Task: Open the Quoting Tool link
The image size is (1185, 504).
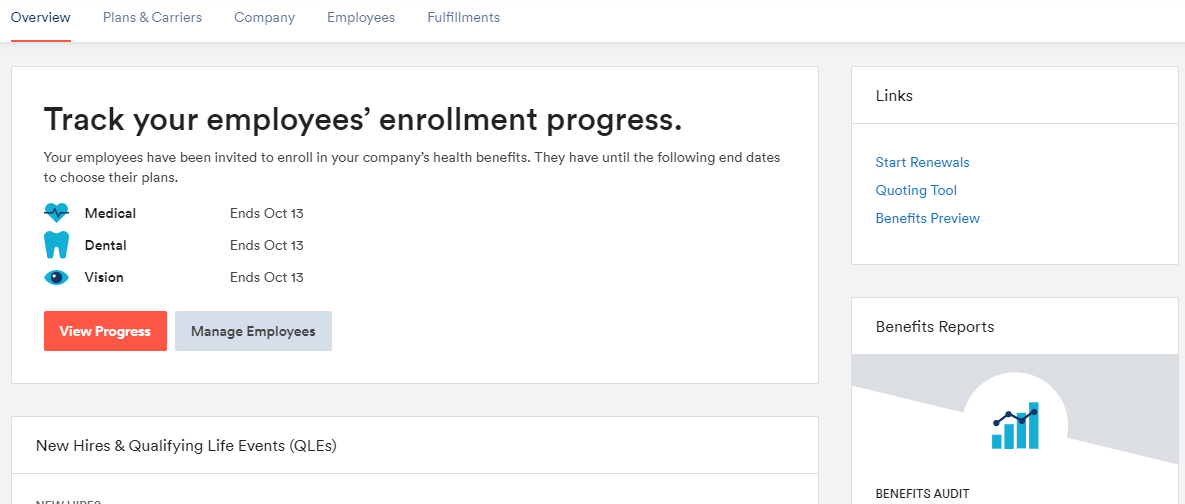Action: pos(916,190)
